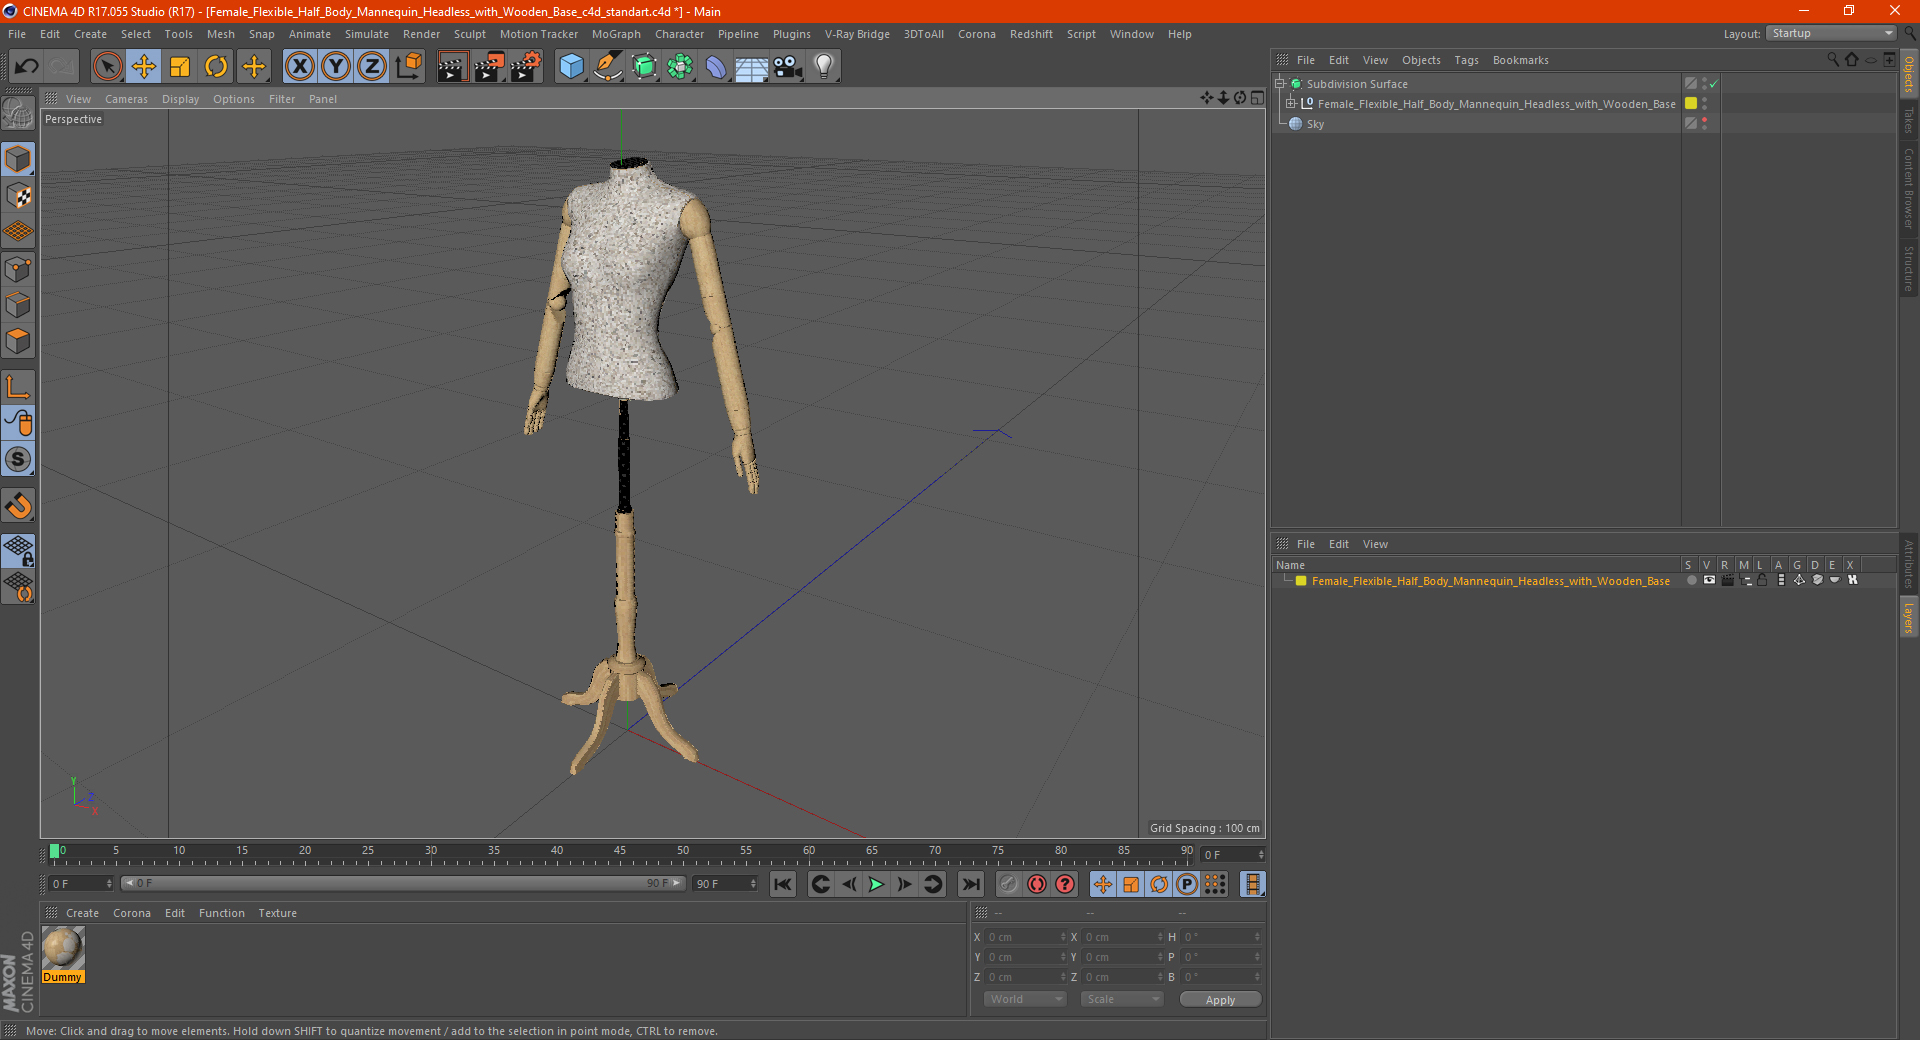1920x1040 pixels.
Task: Toggle snap S icon in sidebar
Action: [18, 459]
